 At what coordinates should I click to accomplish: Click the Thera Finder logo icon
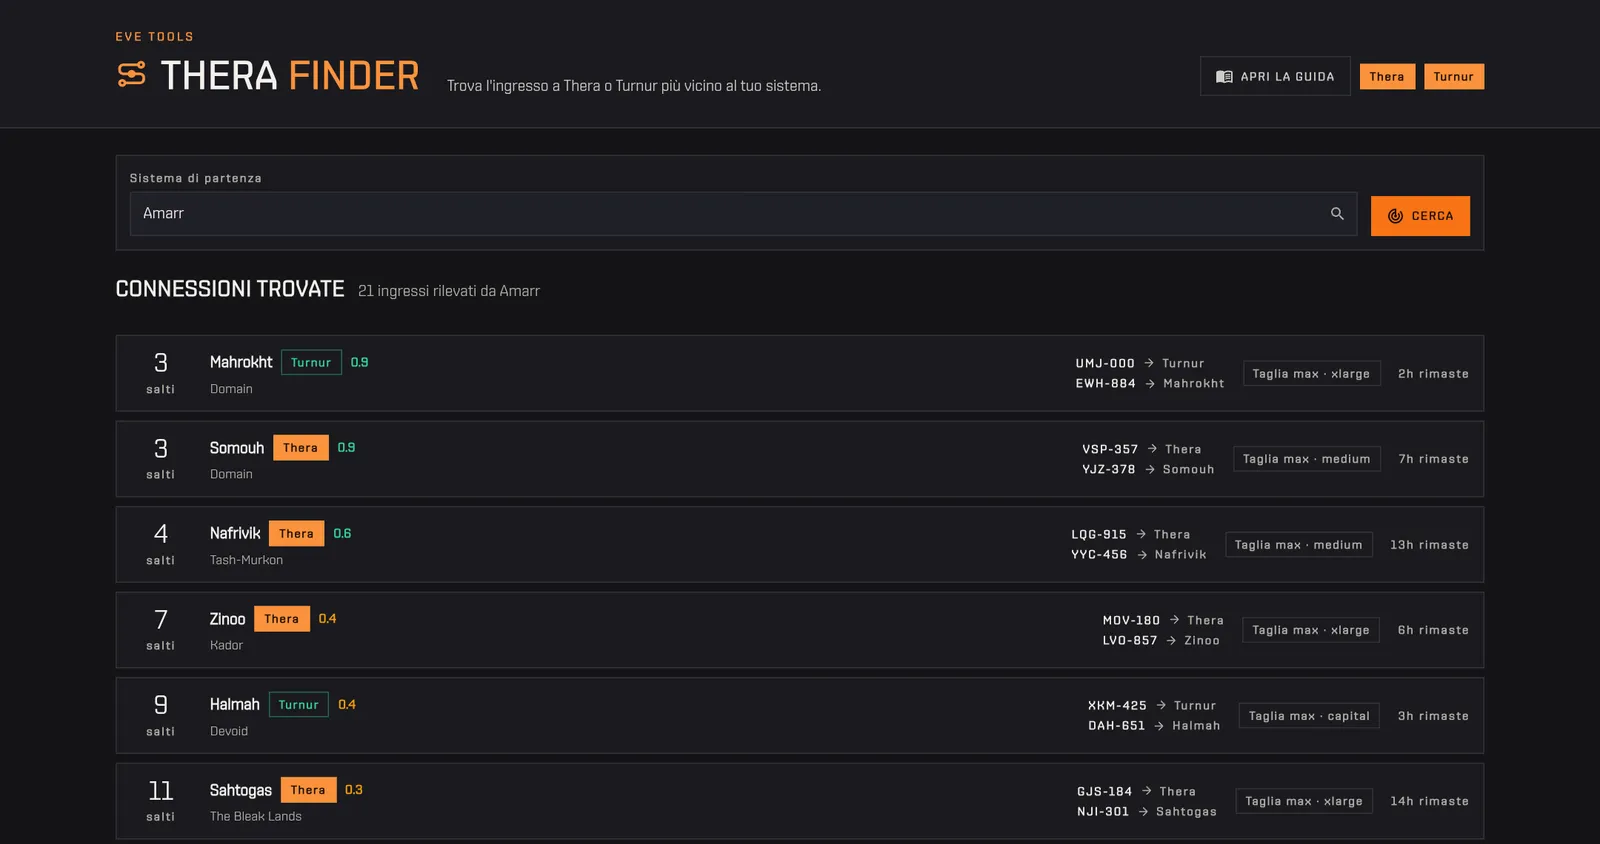131,75
